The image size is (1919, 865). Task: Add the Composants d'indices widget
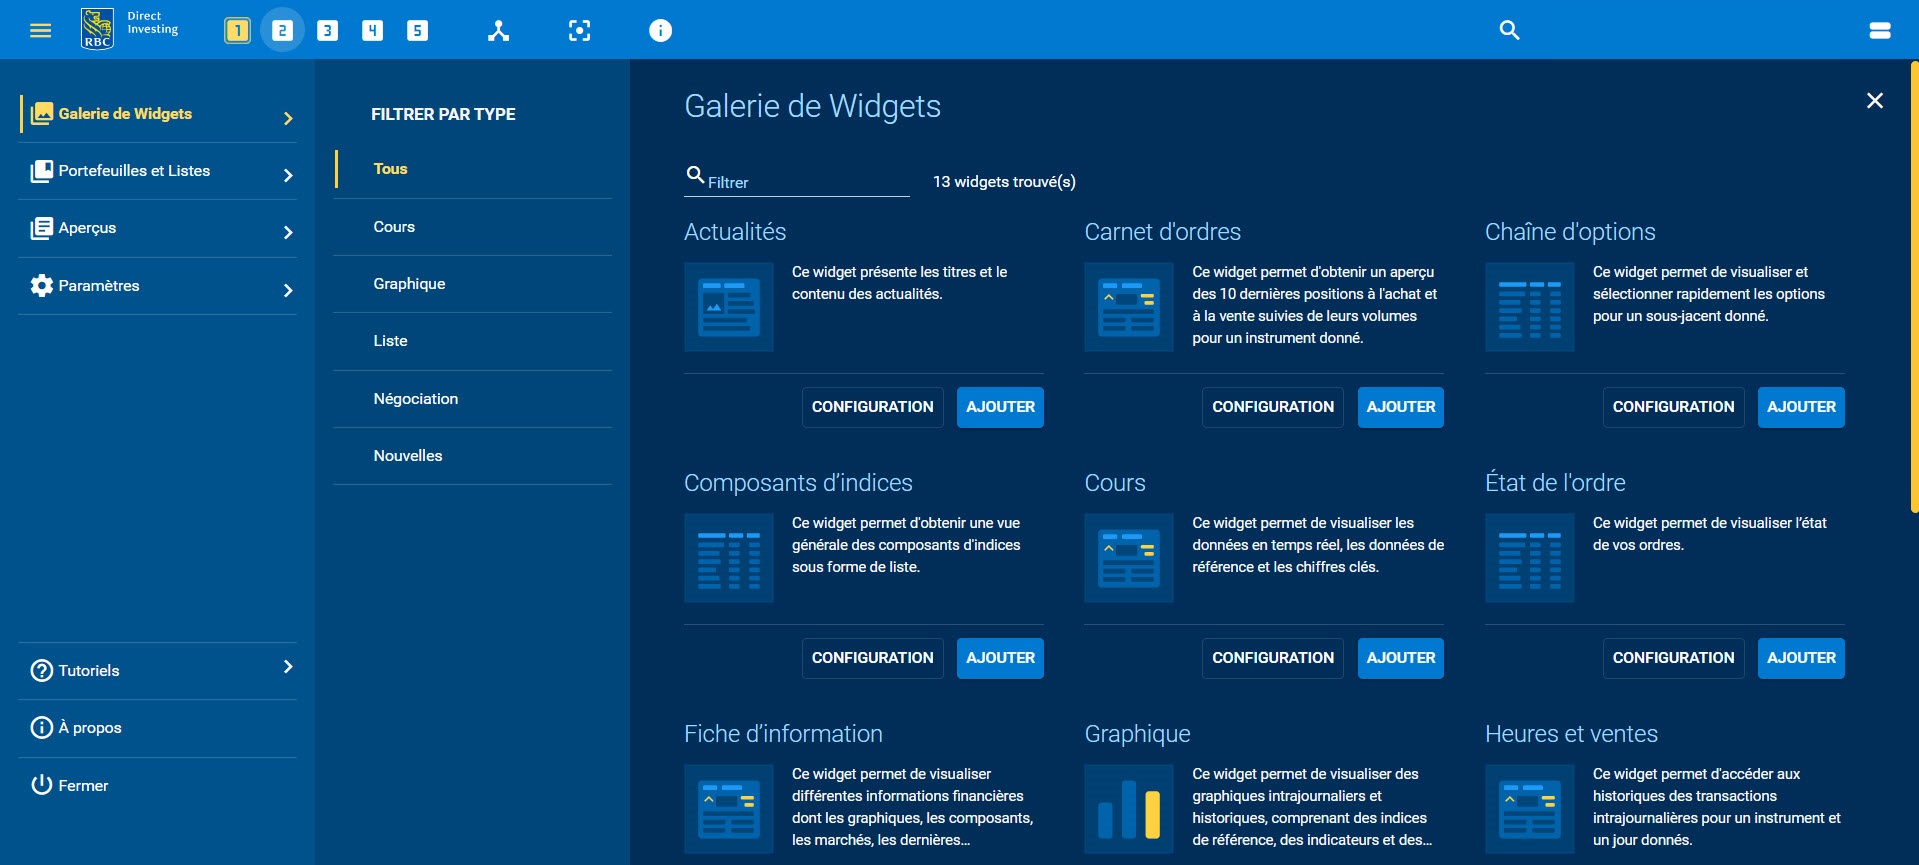(x=1000, y=658)
